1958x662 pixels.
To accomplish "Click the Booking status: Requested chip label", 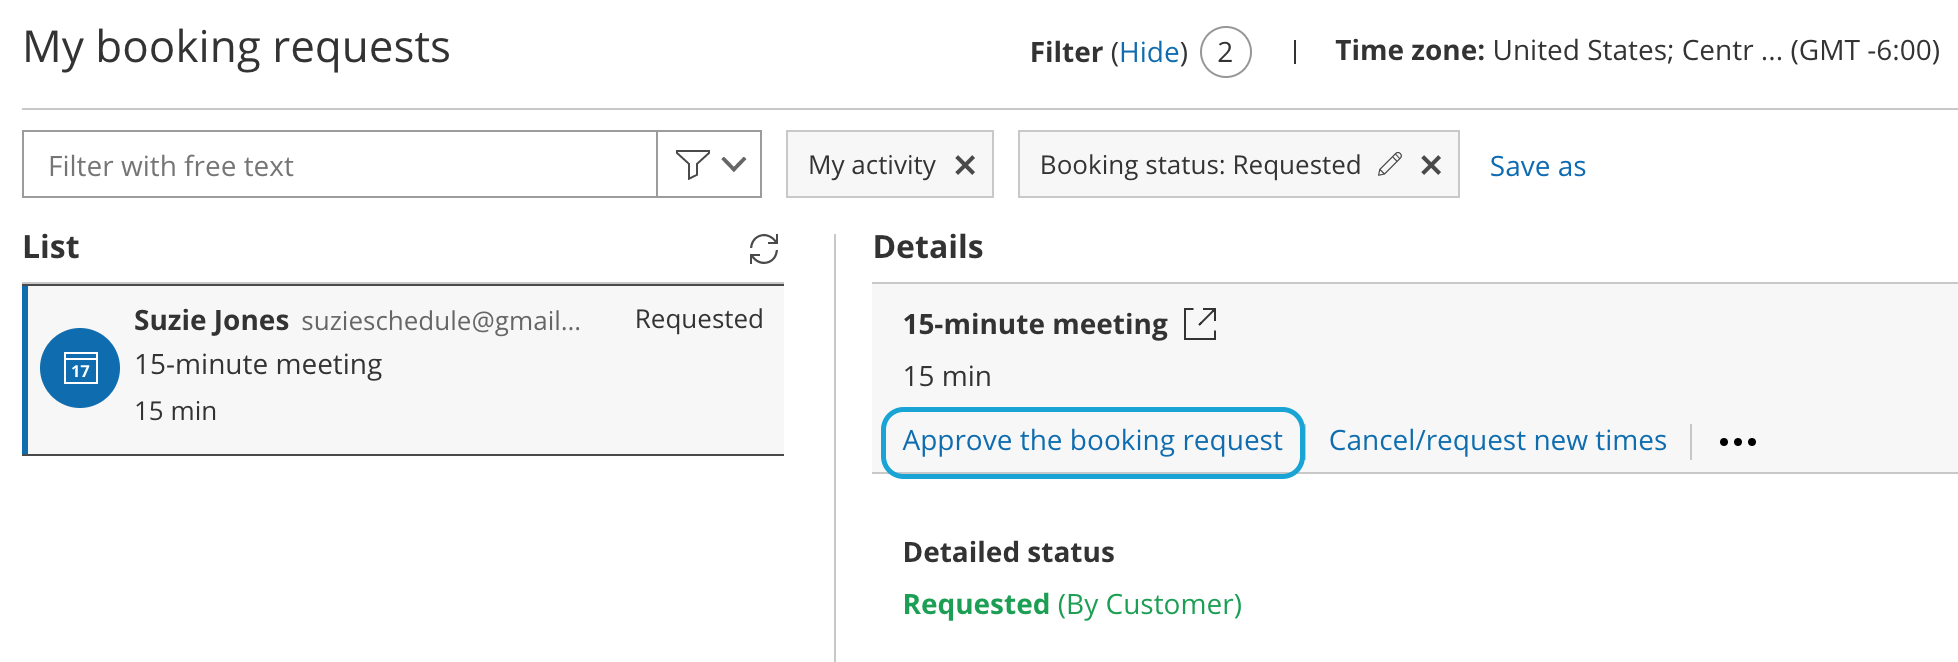I will (1199, 165).
